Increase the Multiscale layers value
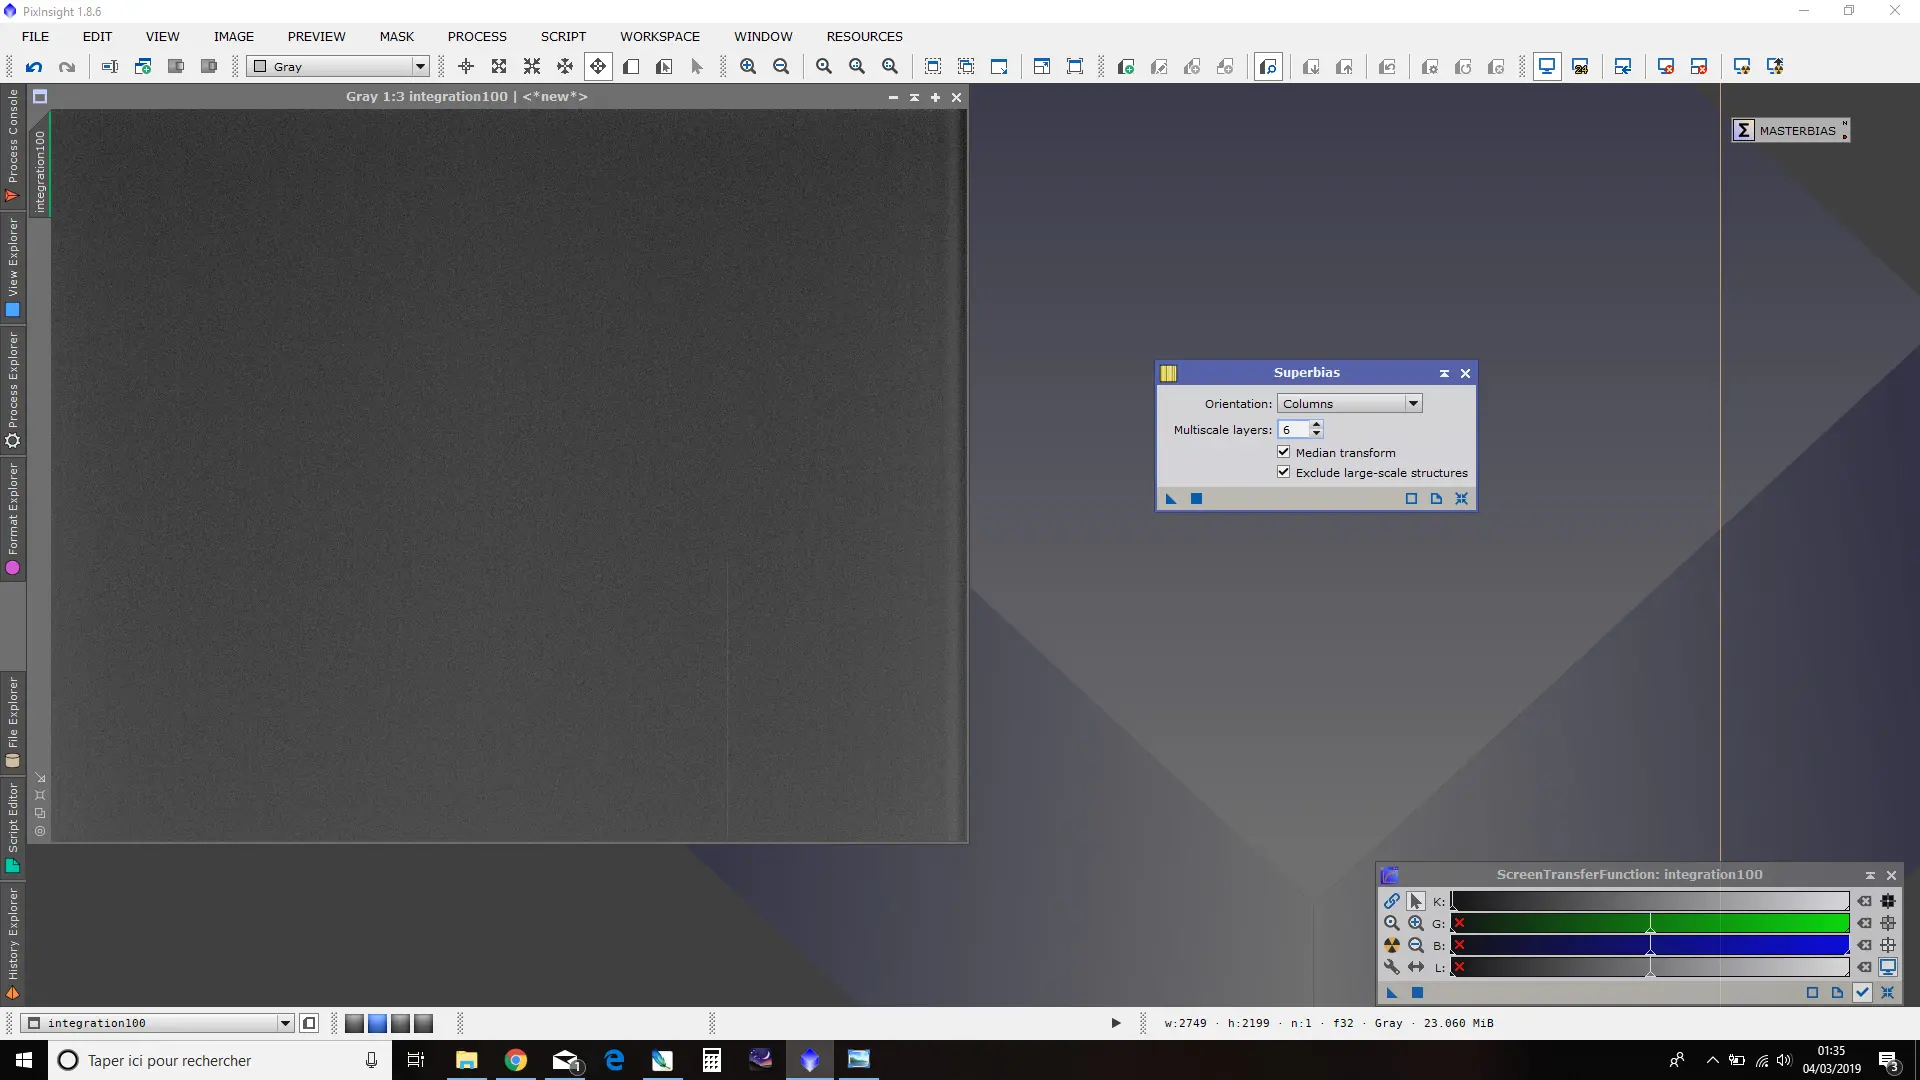This screenshot has height=1080, width=1920. click(1316, 425)
